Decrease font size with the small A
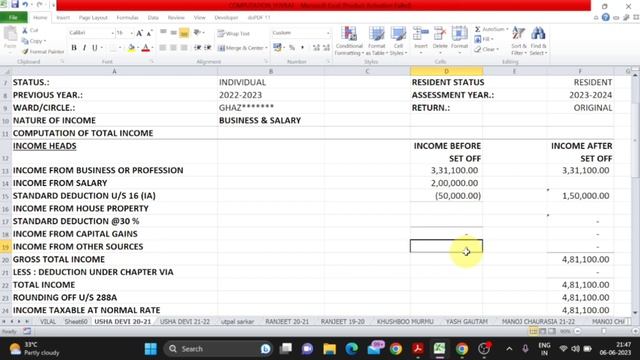Screen dimensions: 640x360 tap(149, 33)
